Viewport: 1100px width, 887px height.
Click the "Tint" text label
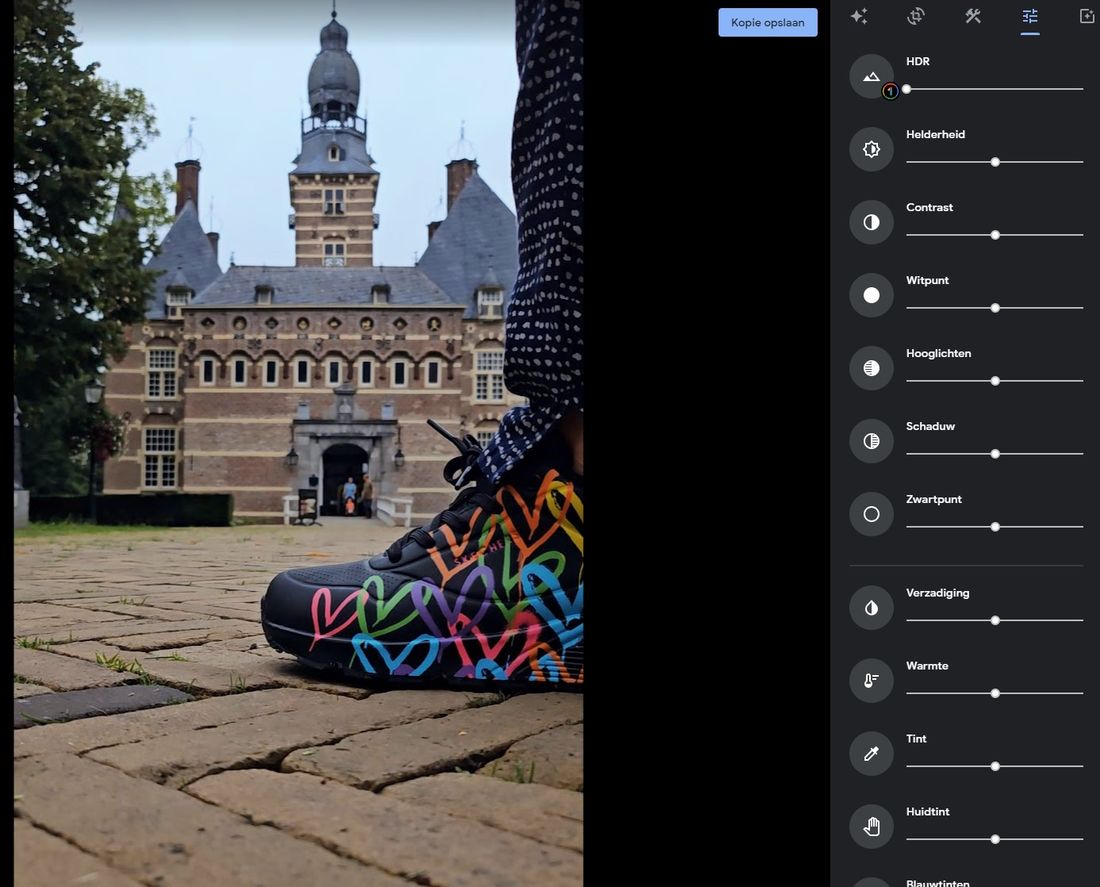[x=916, y=739]
